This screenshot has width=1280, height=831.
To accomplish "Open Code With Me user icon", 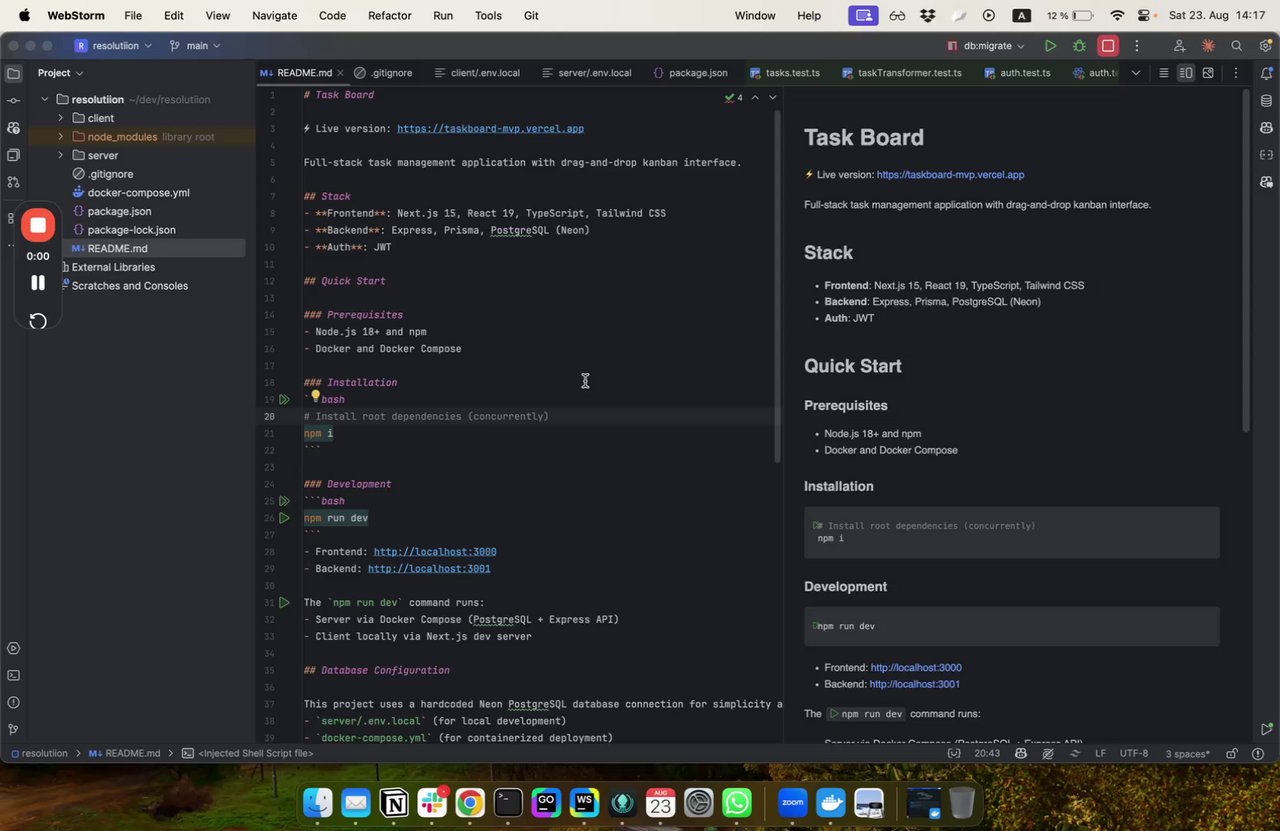I will (x=1180, y=46).
